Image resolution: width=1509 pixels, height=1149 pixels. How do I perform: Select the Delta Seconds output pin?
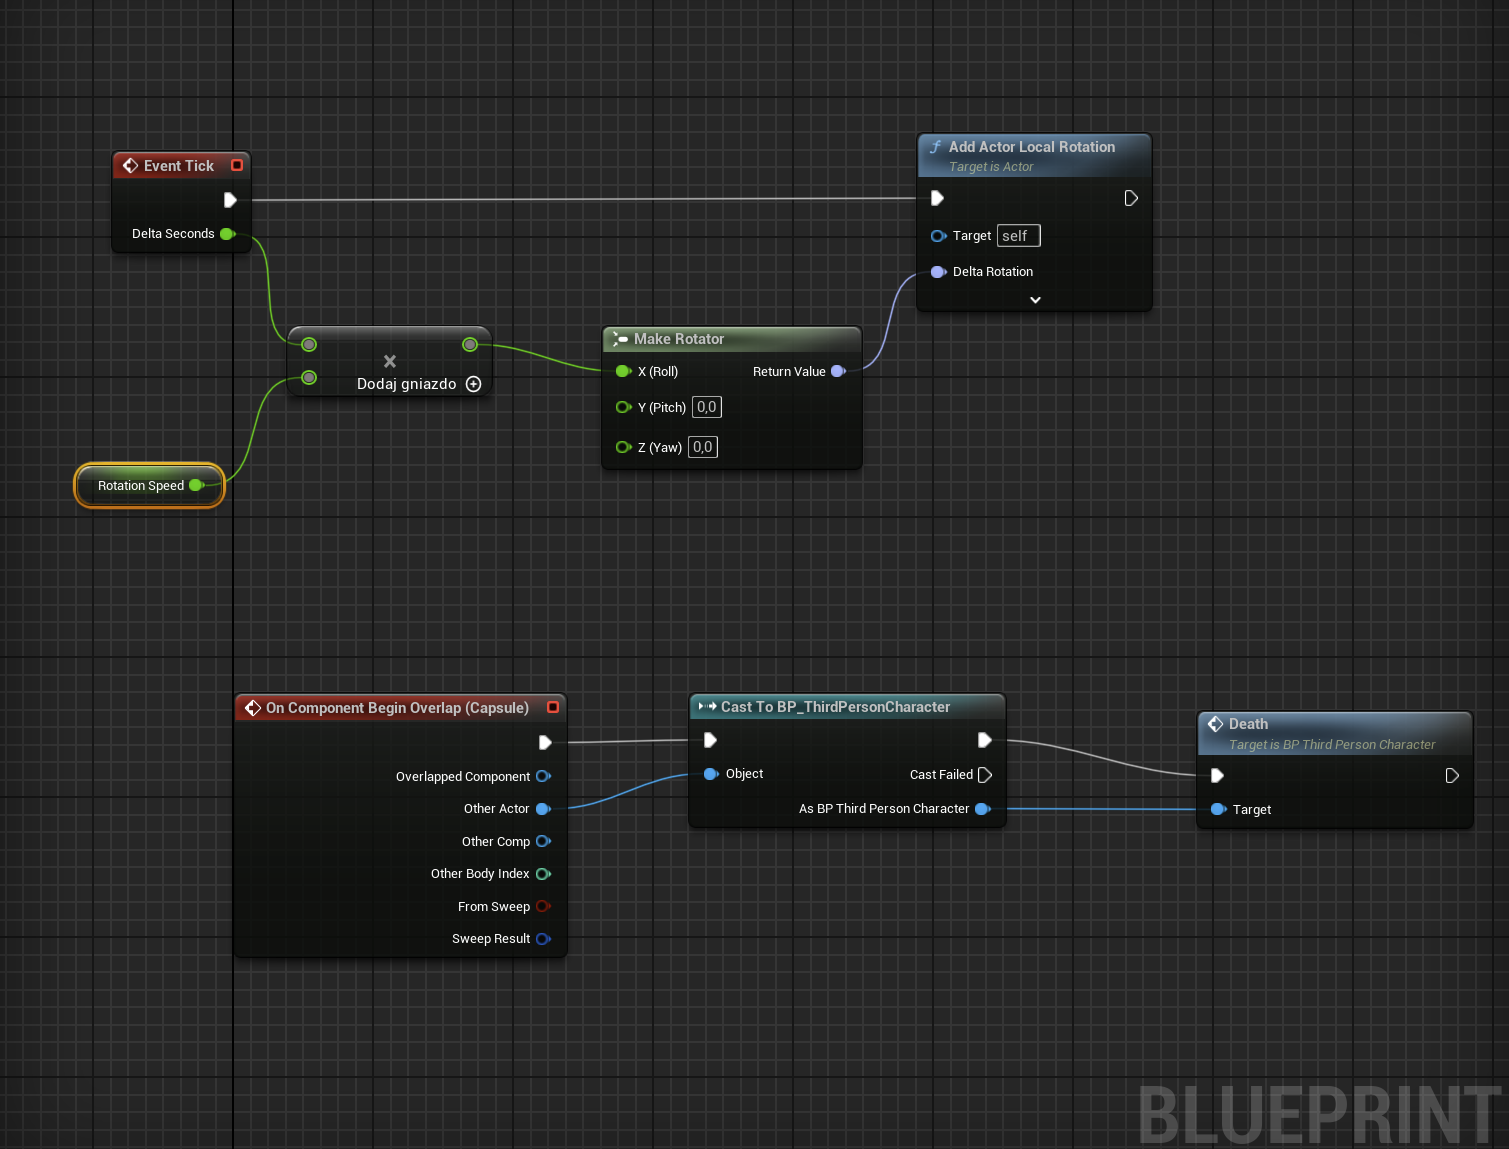click(x=227, y=234)
